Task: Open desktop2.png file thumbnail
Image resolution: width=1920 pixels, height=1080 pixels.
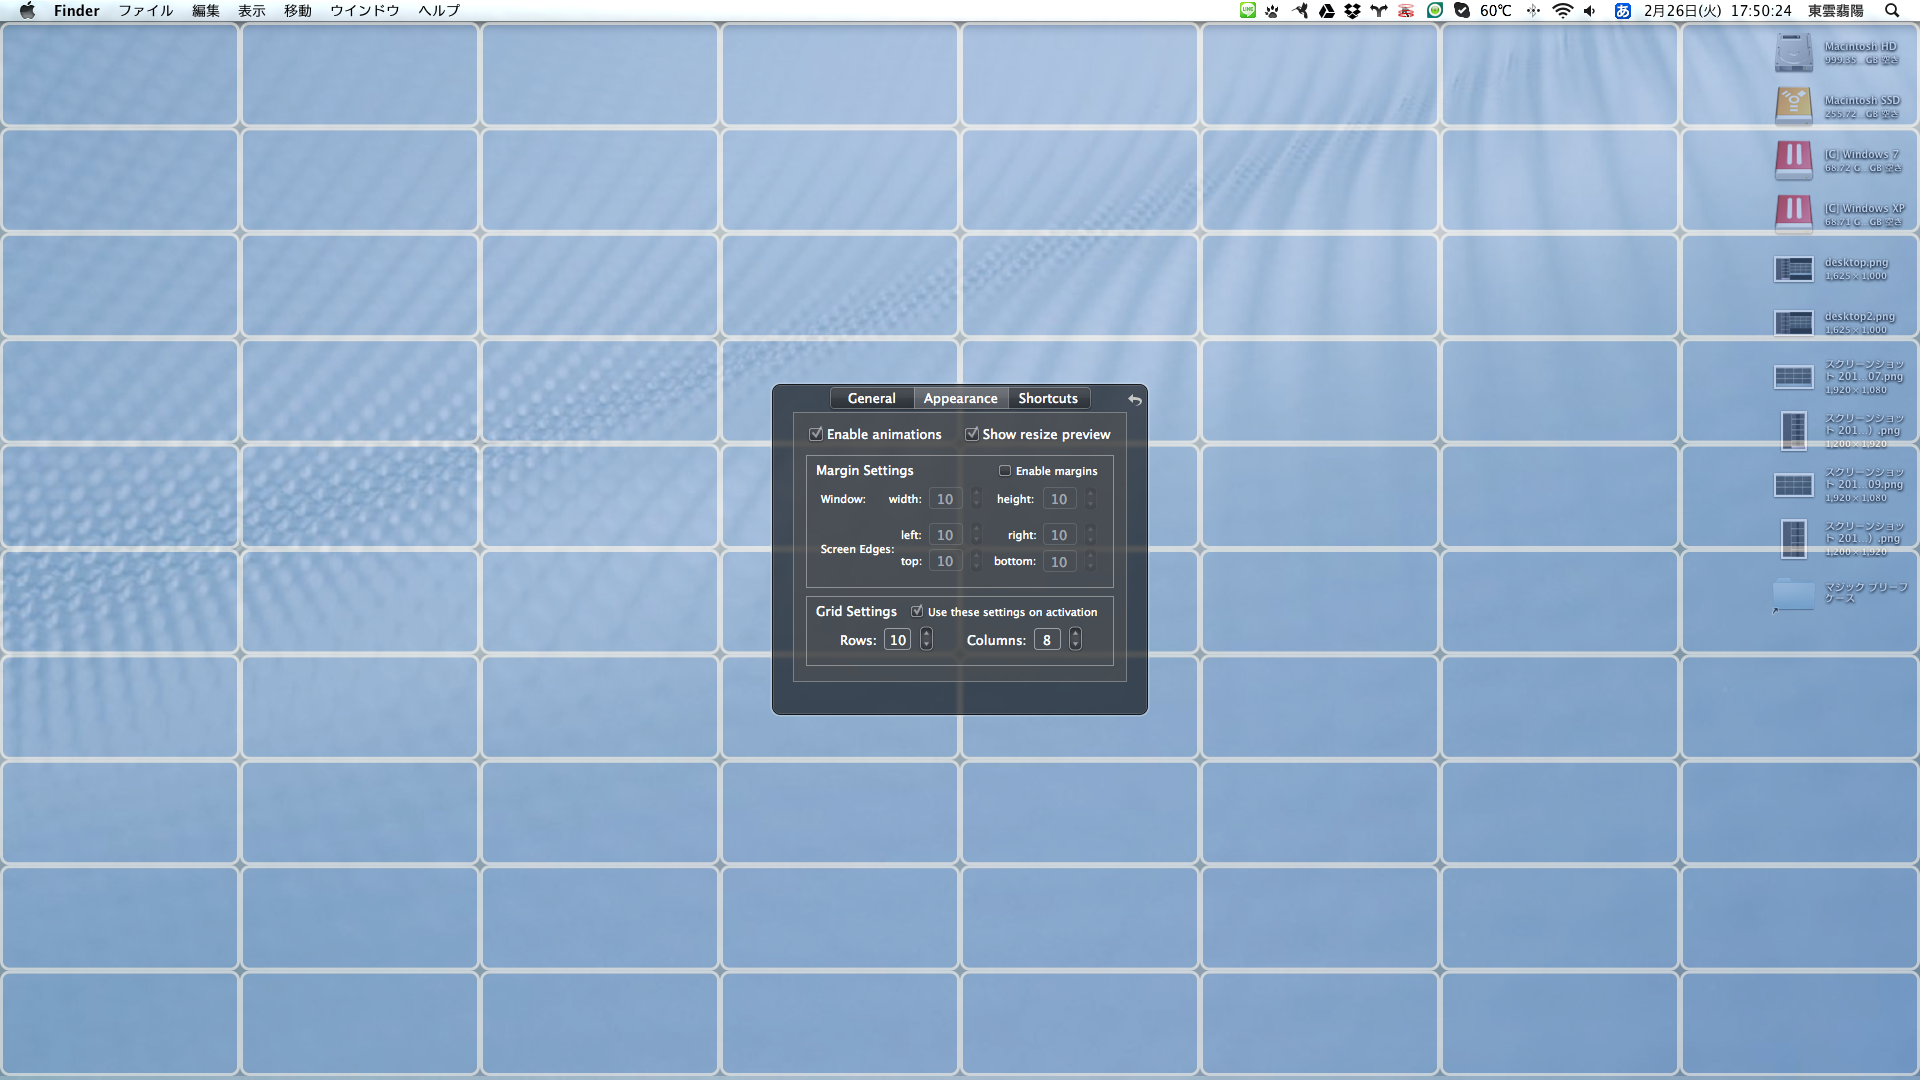Action: coord(1793,323)
